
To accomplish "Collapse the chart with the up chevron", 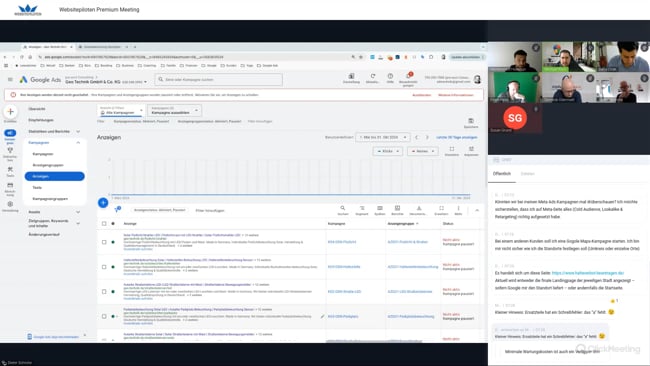I will (x=477, y=211).
